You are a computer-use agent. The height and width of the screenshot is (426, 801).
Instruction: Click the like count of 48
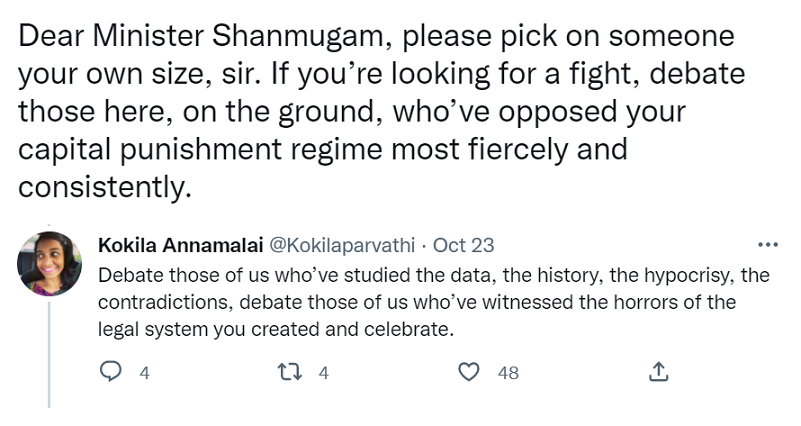(x=508, y=373)
